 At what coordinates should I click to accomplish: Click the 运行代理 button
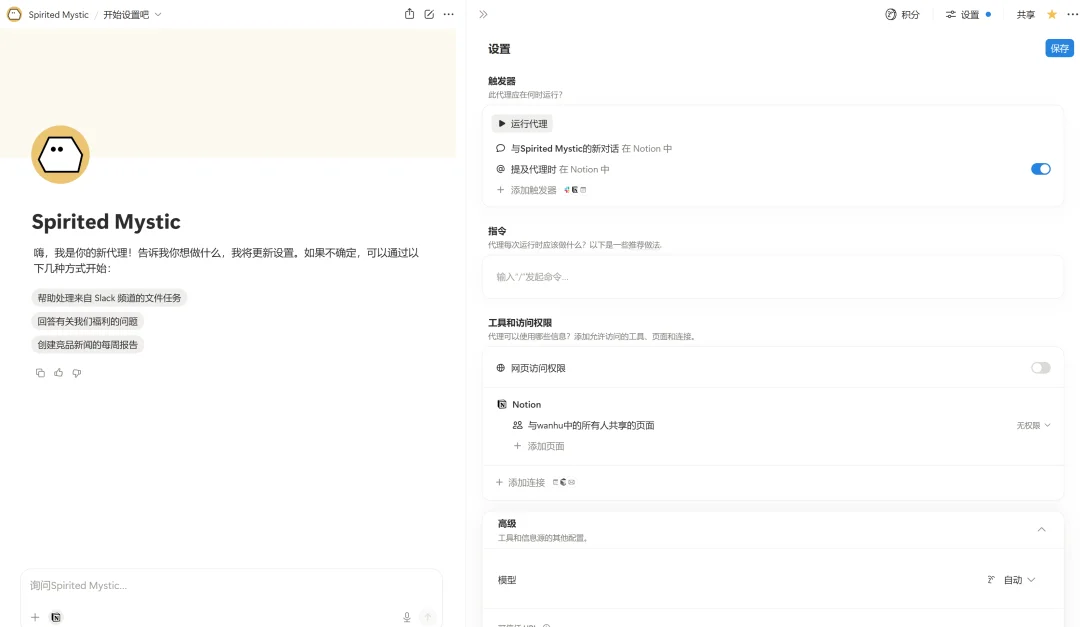coord(521,123)
